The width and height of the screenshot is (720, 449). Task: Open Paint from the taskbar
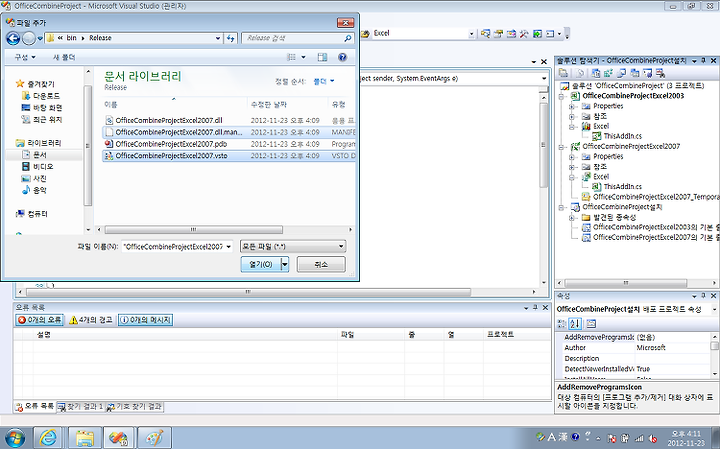[154, 437]
